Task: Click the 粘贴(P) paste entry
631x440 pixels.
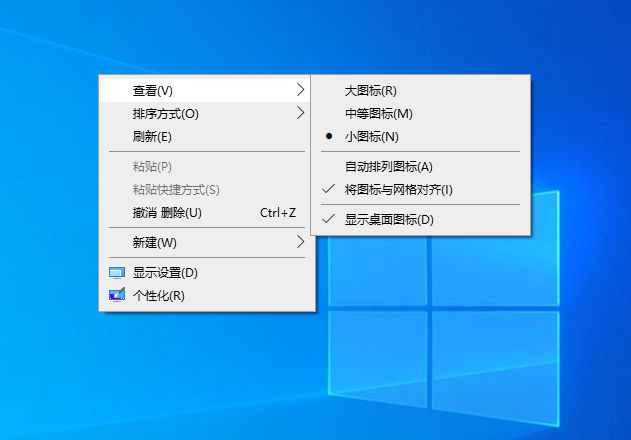Action: click(x=152, y=166)
